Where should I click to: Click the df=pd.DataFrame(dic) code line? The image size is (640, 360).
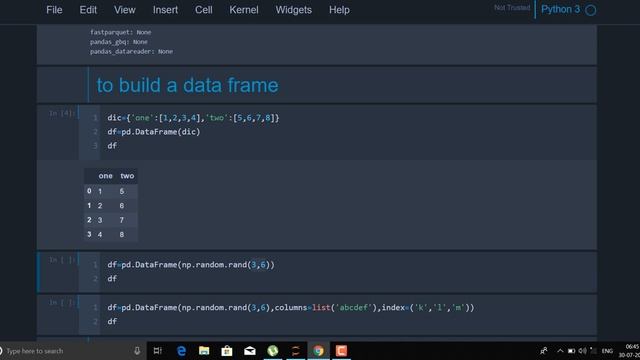[154, 132]
